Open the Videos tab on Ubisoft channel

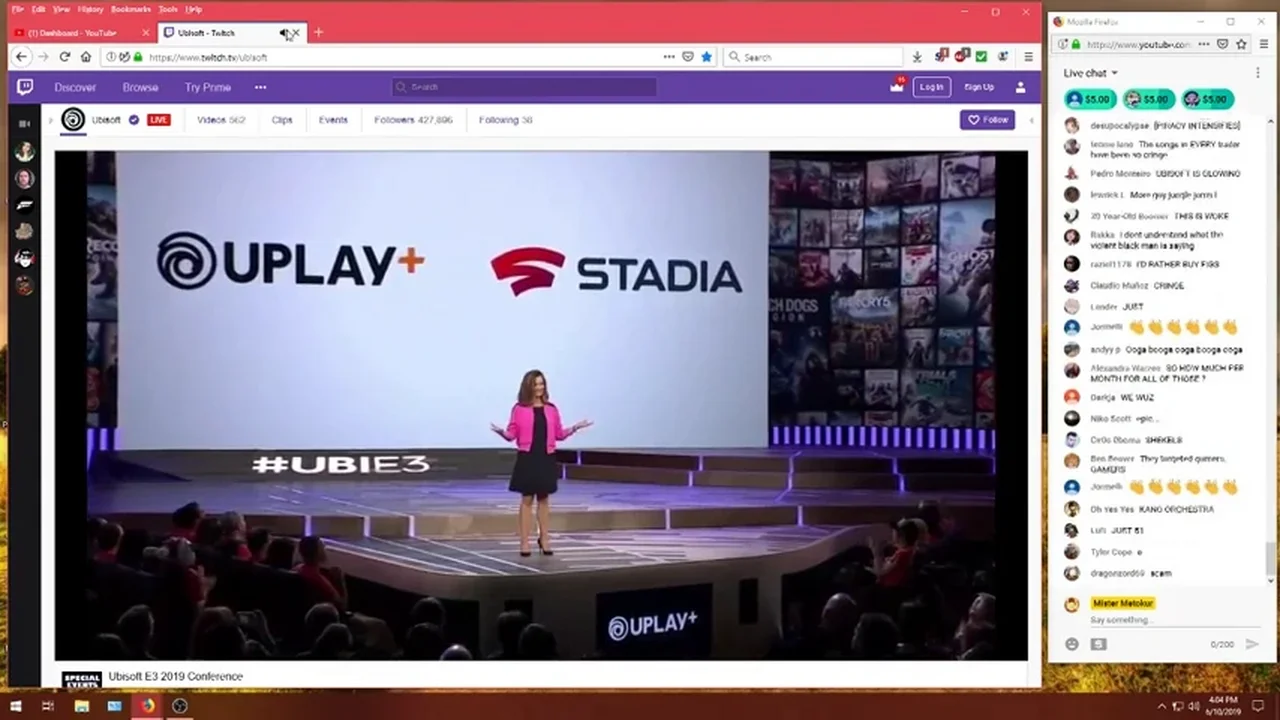(x=220, y=120)
